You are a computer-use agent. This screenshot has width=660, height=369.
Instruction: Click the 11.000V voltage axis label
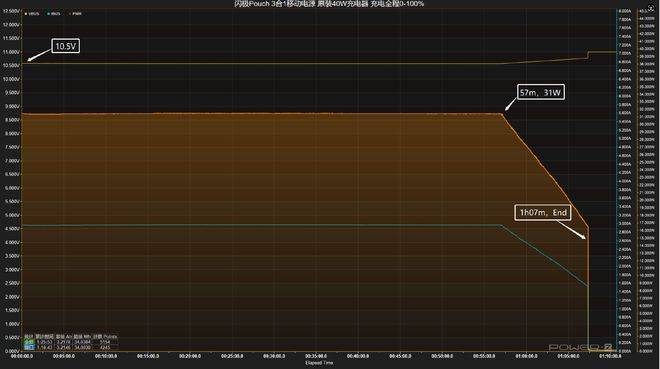pyautogui.click(x=11, y=52)
